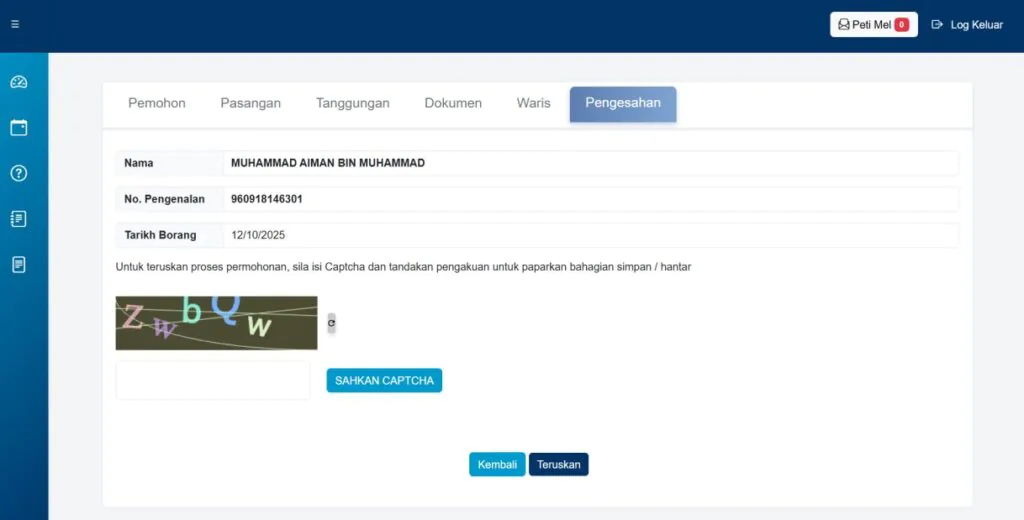Open the dashboard gauge sidebar icon

[x=18, y=82]
